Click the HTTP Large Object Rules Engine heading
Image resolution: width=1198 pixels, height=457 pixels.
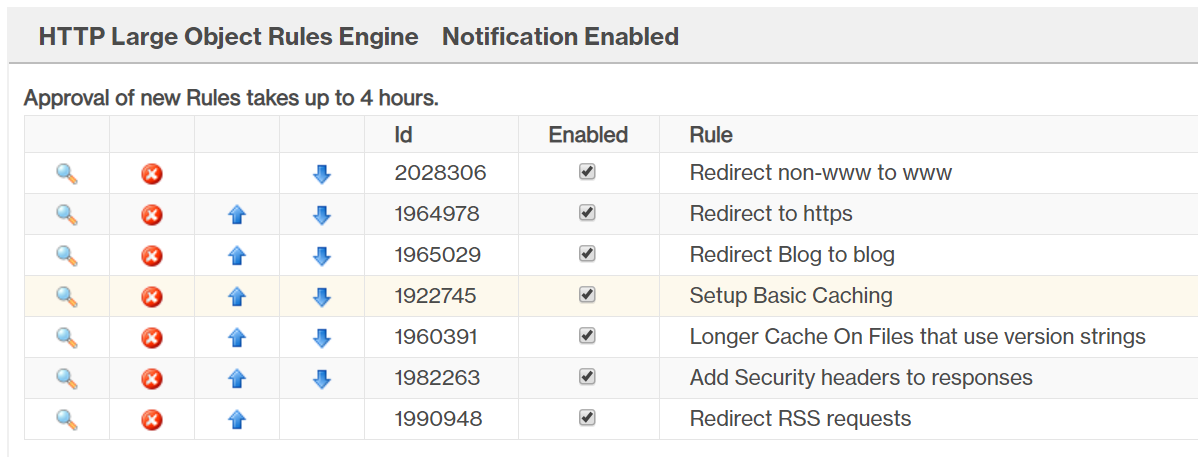point(228,37)
